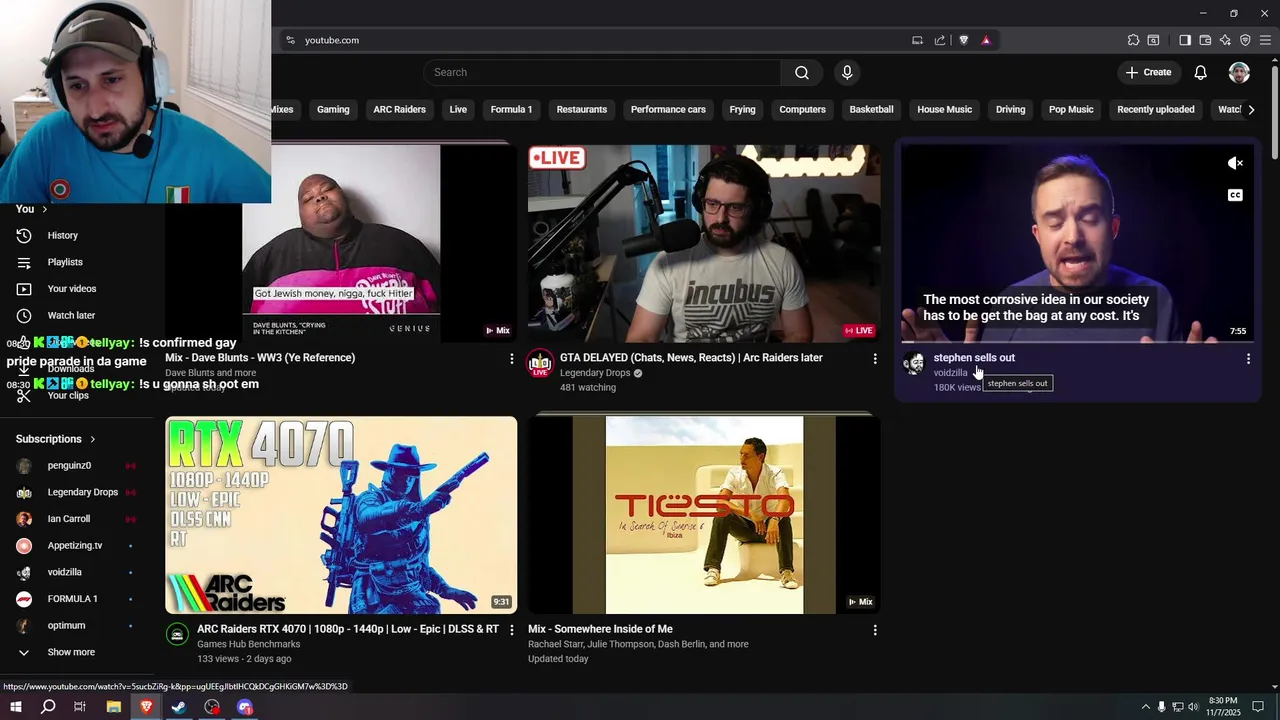Open the RTX 4070 ARC Raiders thumbnail
The height and width of the screenshot is (720, 1280).
pyautogui.click(x=341, y=515)
